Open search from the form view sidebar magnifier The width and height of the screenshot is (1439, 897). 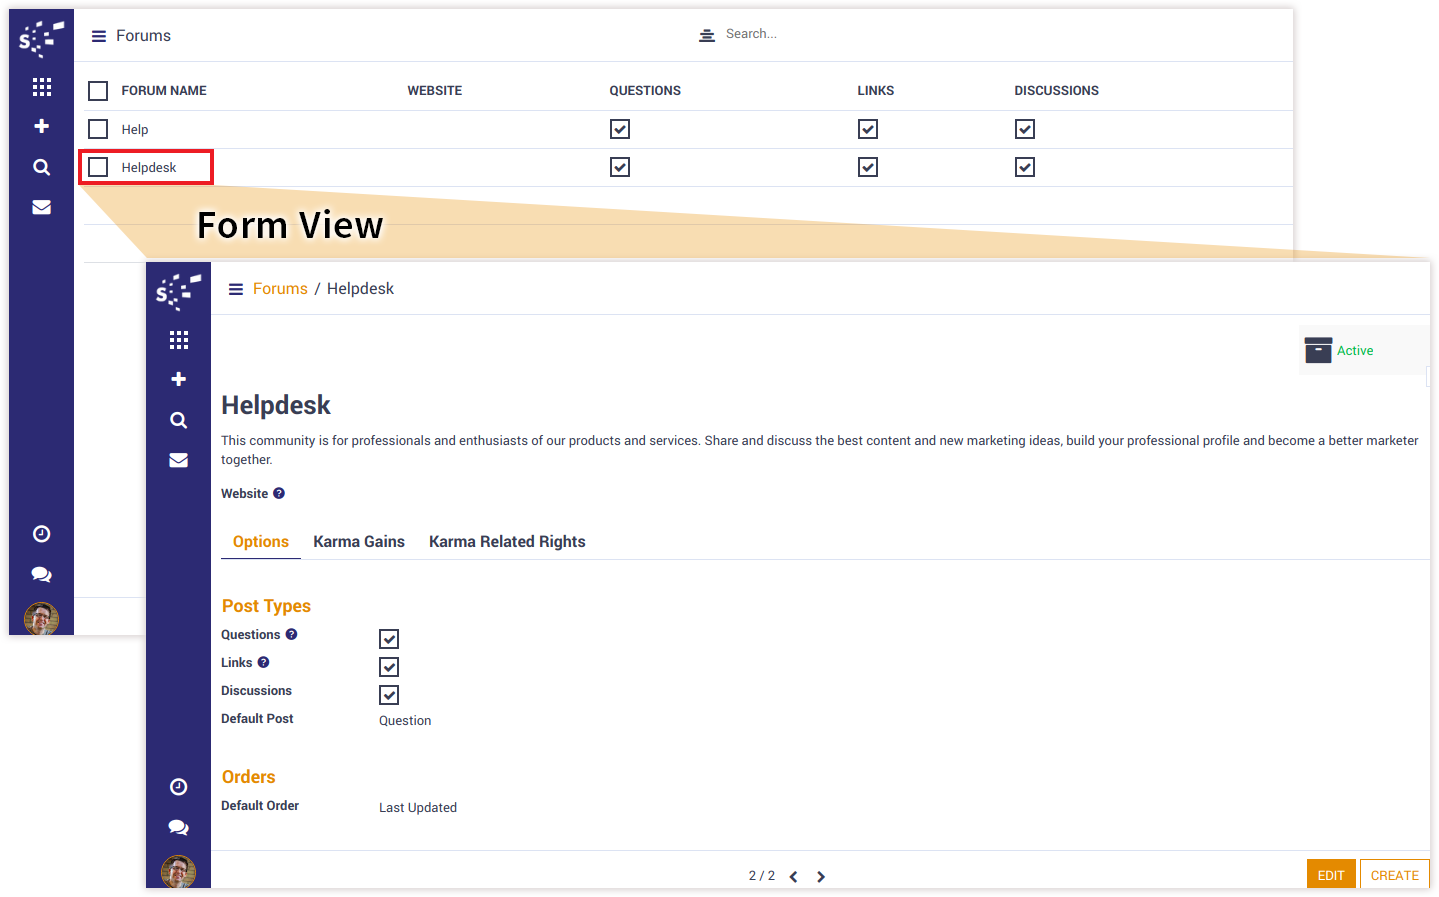tap(179, 420)
